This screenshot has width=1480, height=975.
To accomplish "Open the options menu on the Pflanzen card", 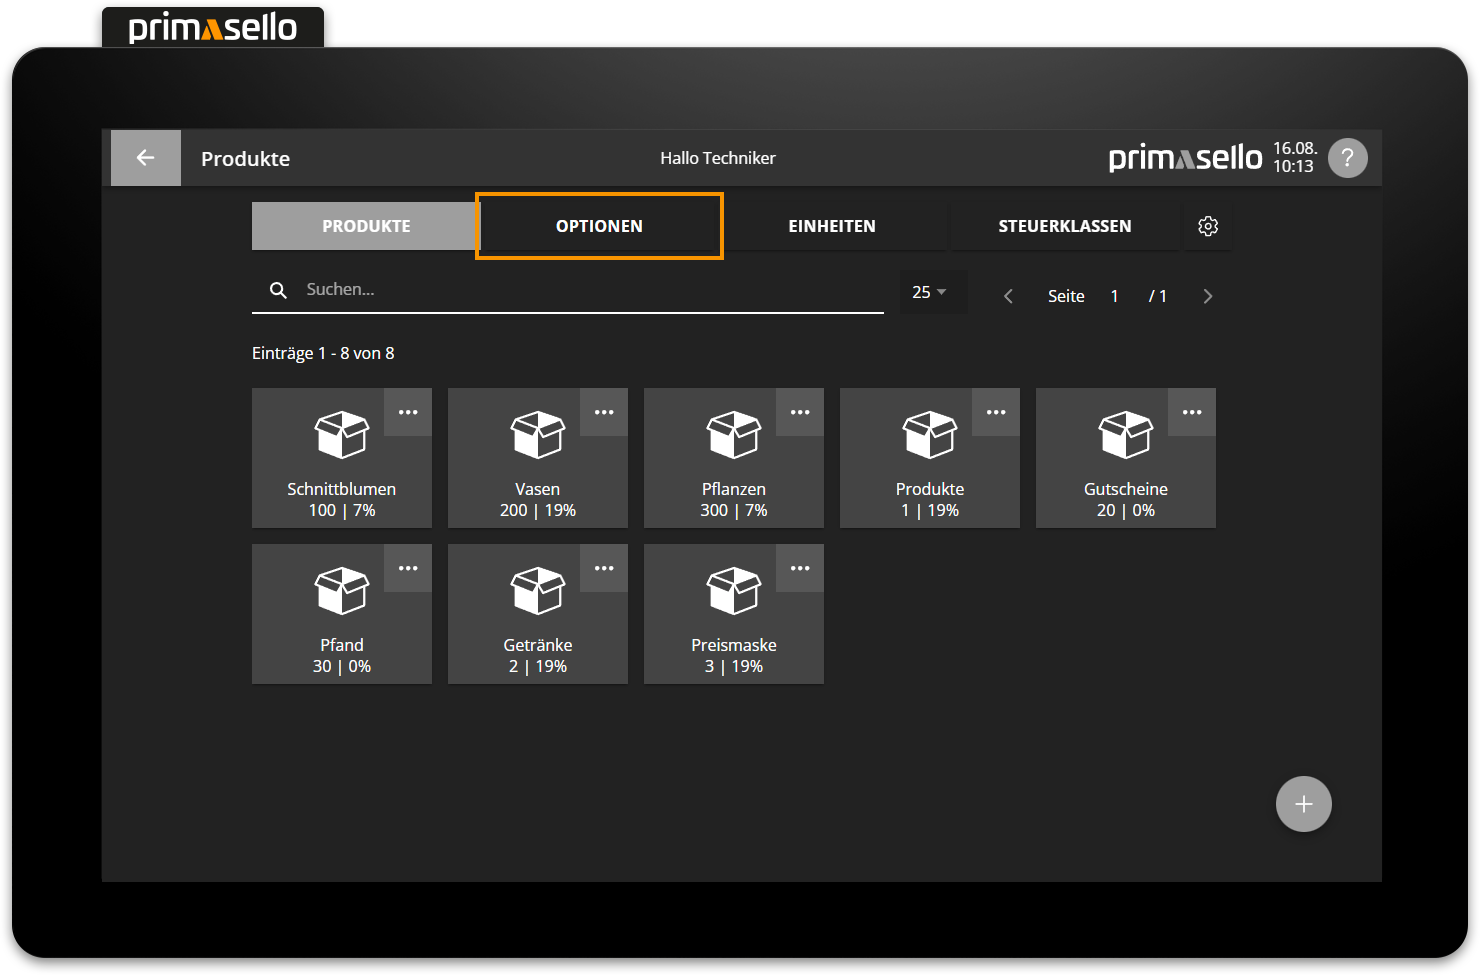I will pyautogui.click(x=799, y=412).
